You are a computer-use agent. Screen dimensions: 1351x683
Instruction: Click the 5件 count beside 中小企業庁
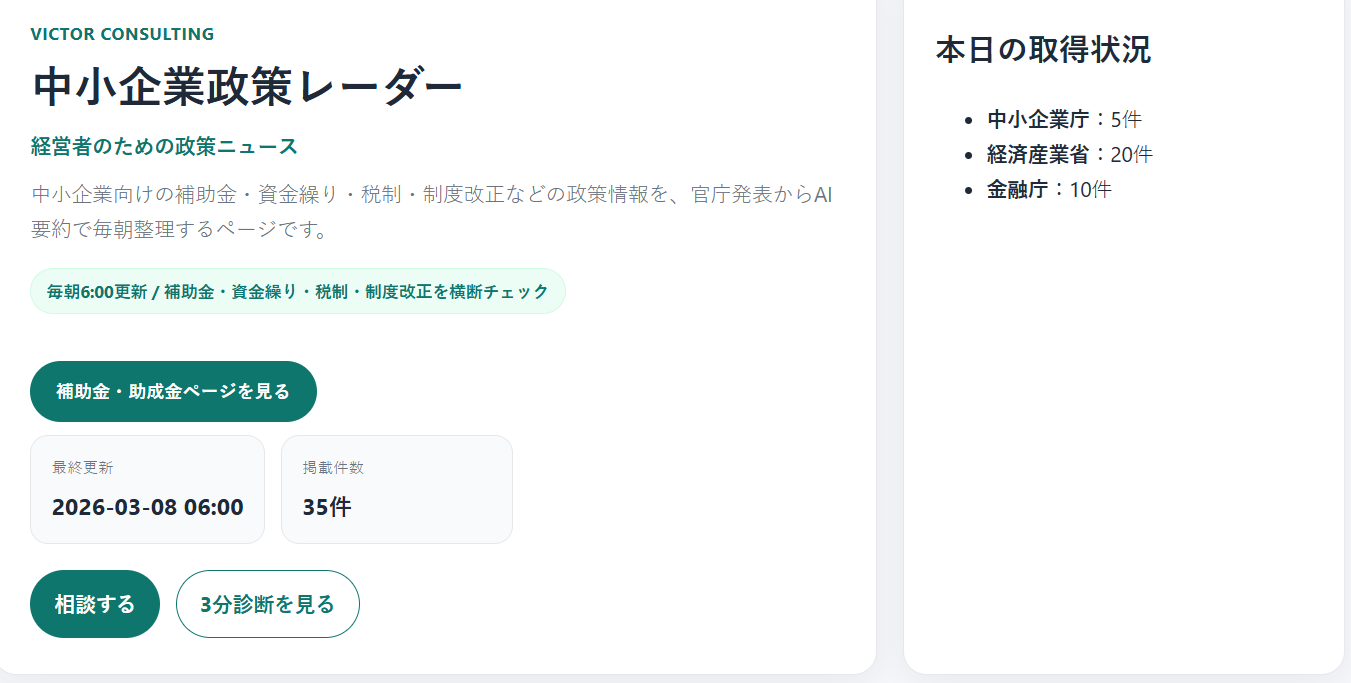[1126, 119]
